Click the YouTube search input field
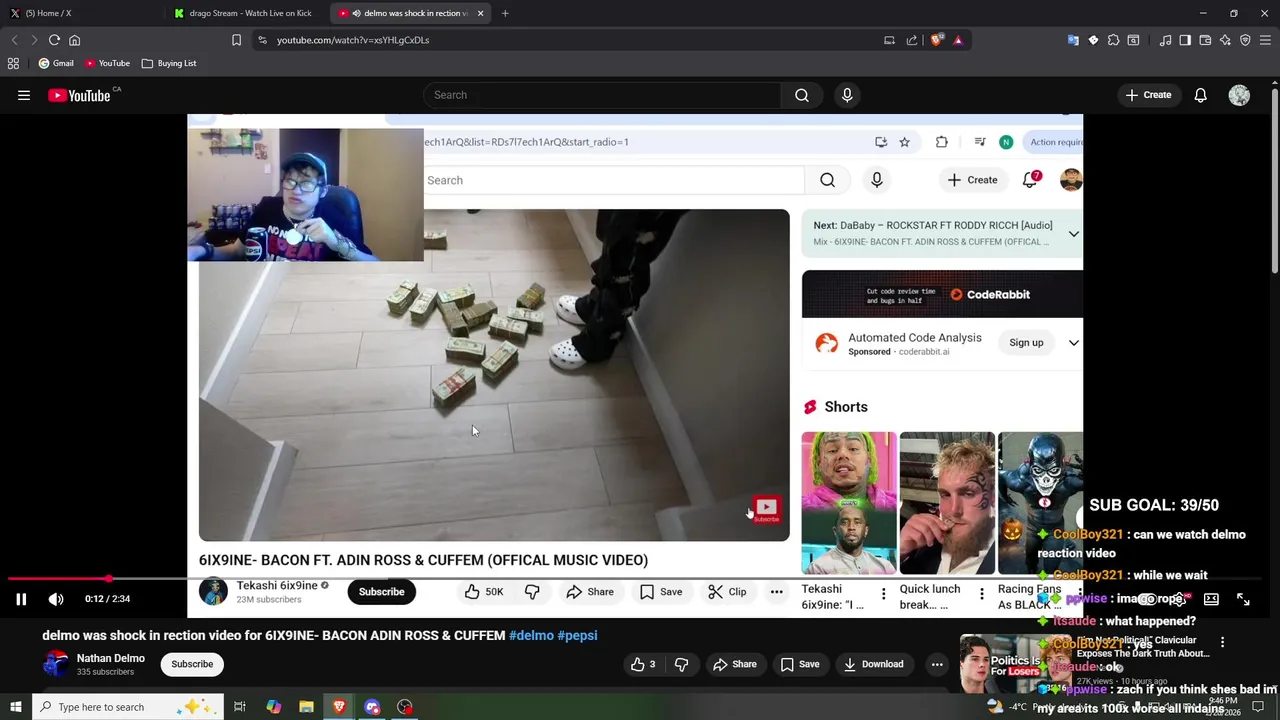The height and width of the screenshot is (720, 1280). click(602, 95)
